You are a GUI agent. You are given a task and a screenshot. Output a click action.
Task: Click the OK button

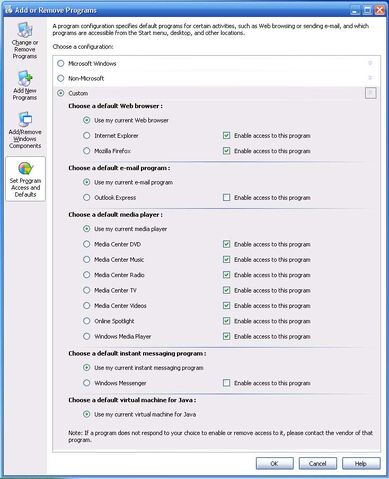pos(275,463)
